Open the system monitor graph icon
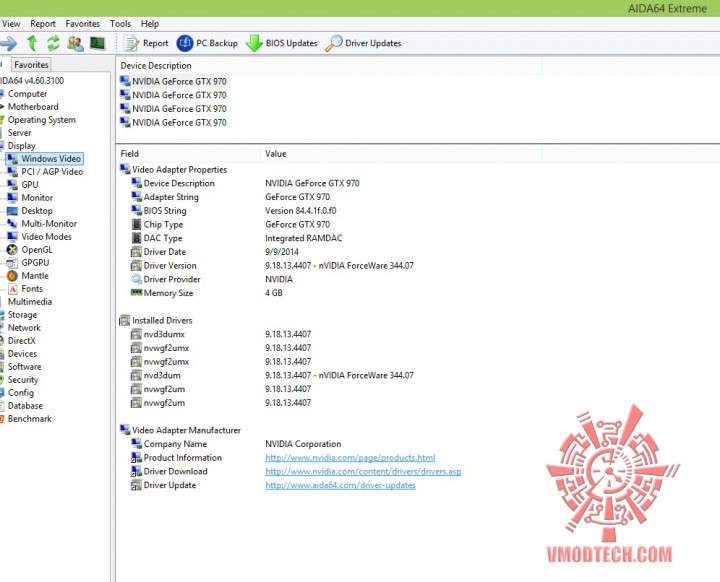Image resolution: width=720 pixels, height=582 pixels. (x=97, y=43)
